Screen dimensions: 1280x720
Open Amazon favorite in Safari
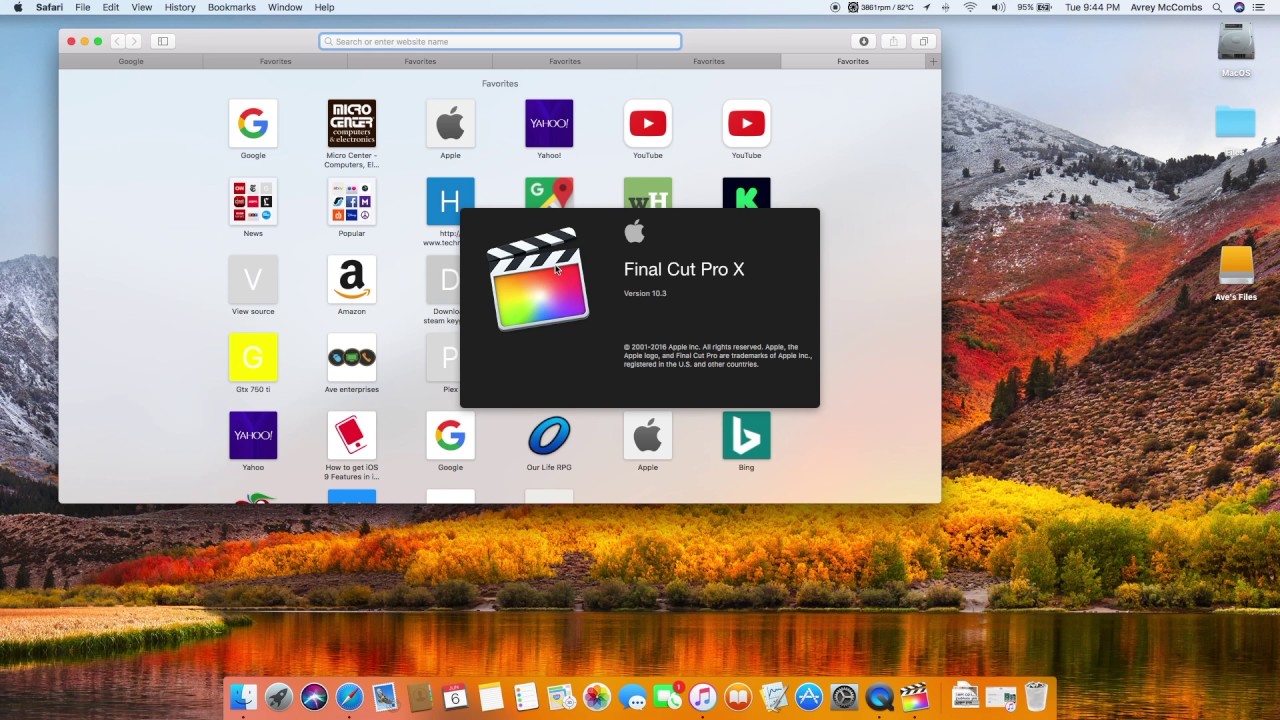point(352,280)
